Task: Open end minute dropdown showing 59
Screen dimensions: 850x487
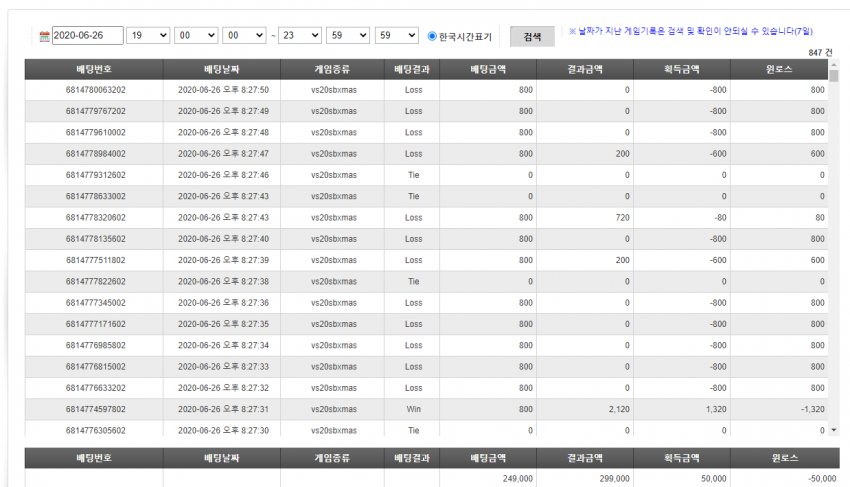Action: 348,36
